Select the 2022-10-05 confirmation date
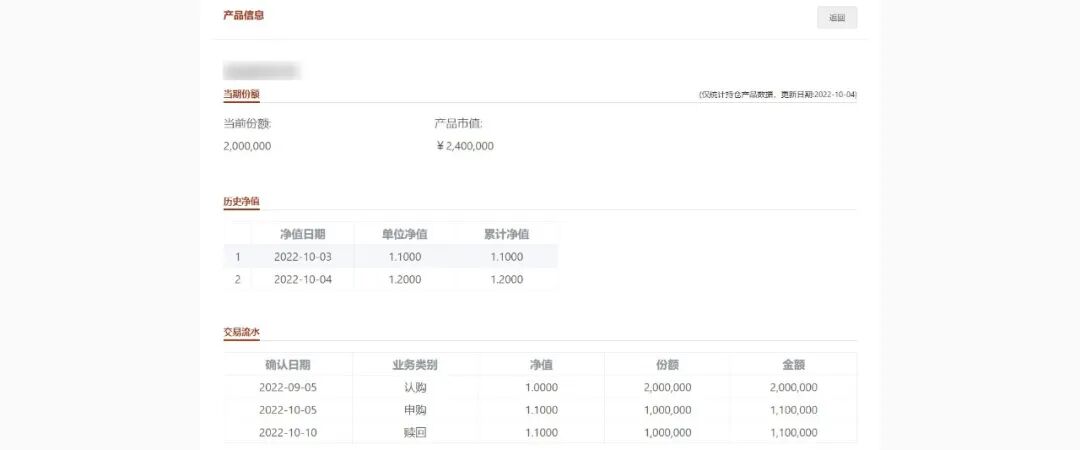 coord(288,410)
